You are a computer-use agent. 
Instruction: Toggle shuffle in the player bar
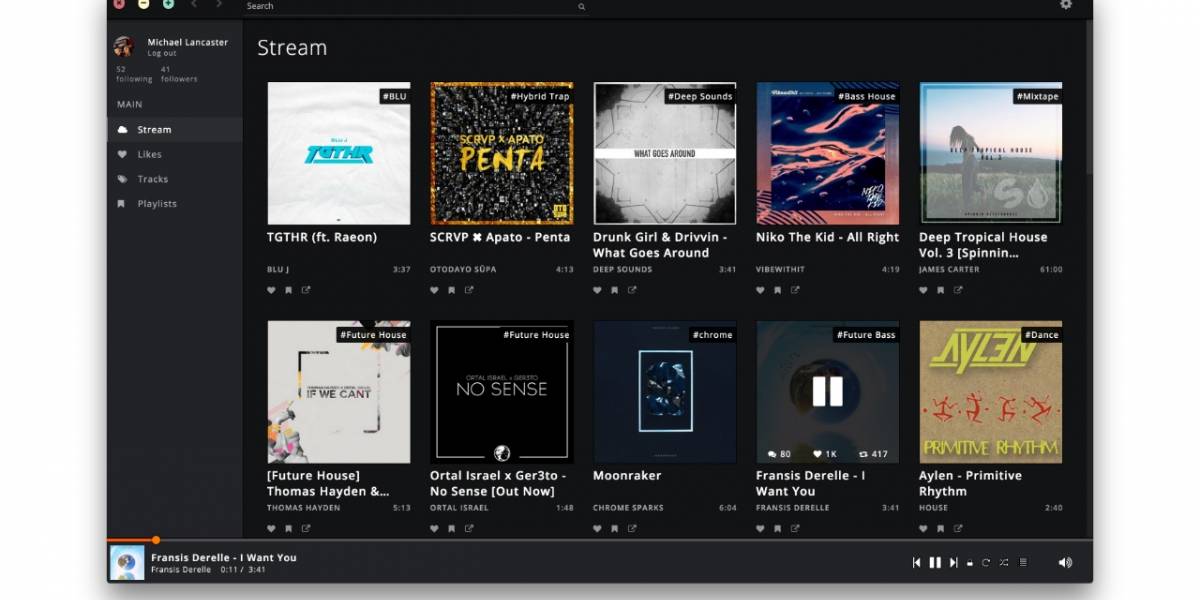point(1004,562)
